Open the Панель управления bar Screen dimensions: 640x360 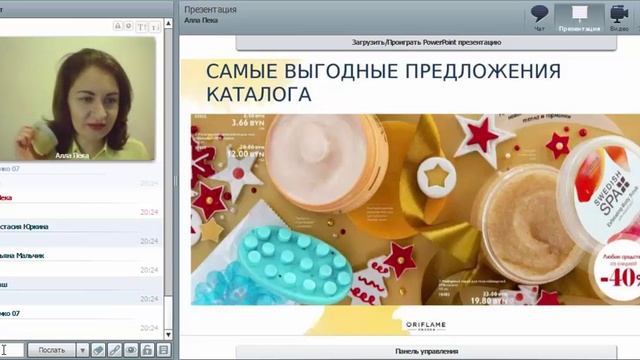(x=426, y=351)
